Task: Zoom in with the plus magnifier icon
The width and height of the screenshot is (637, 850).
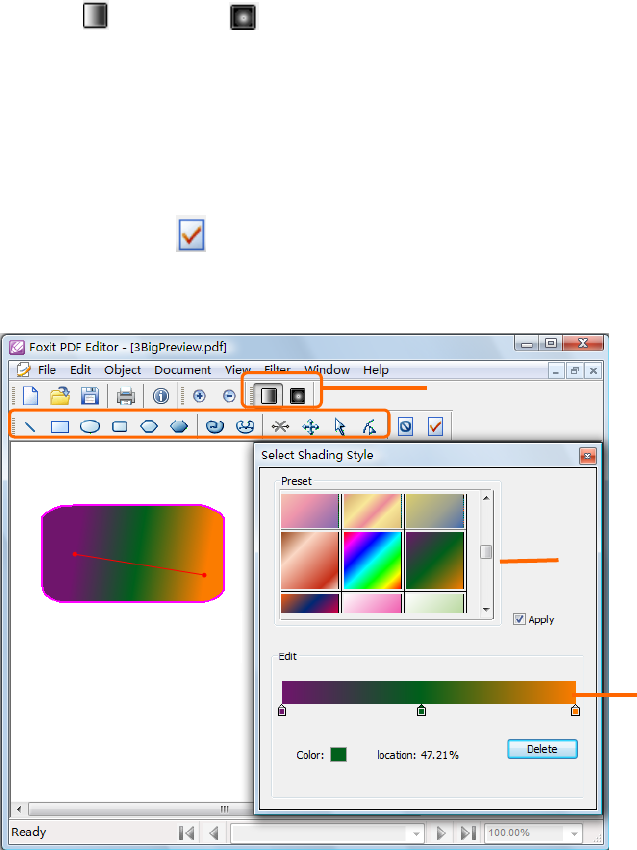Action: click(x=200, y=396)
